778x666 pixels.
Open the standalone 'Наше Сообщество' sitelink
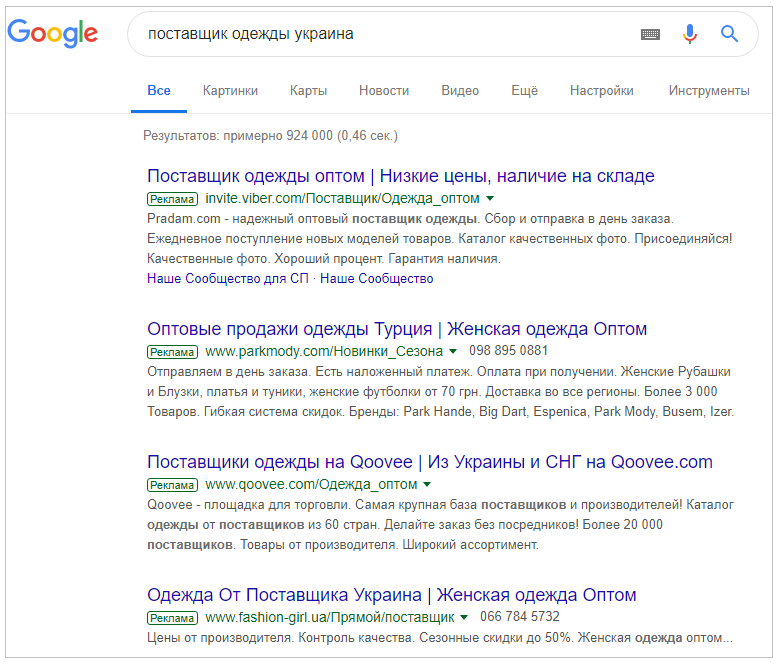pos(377,278)
